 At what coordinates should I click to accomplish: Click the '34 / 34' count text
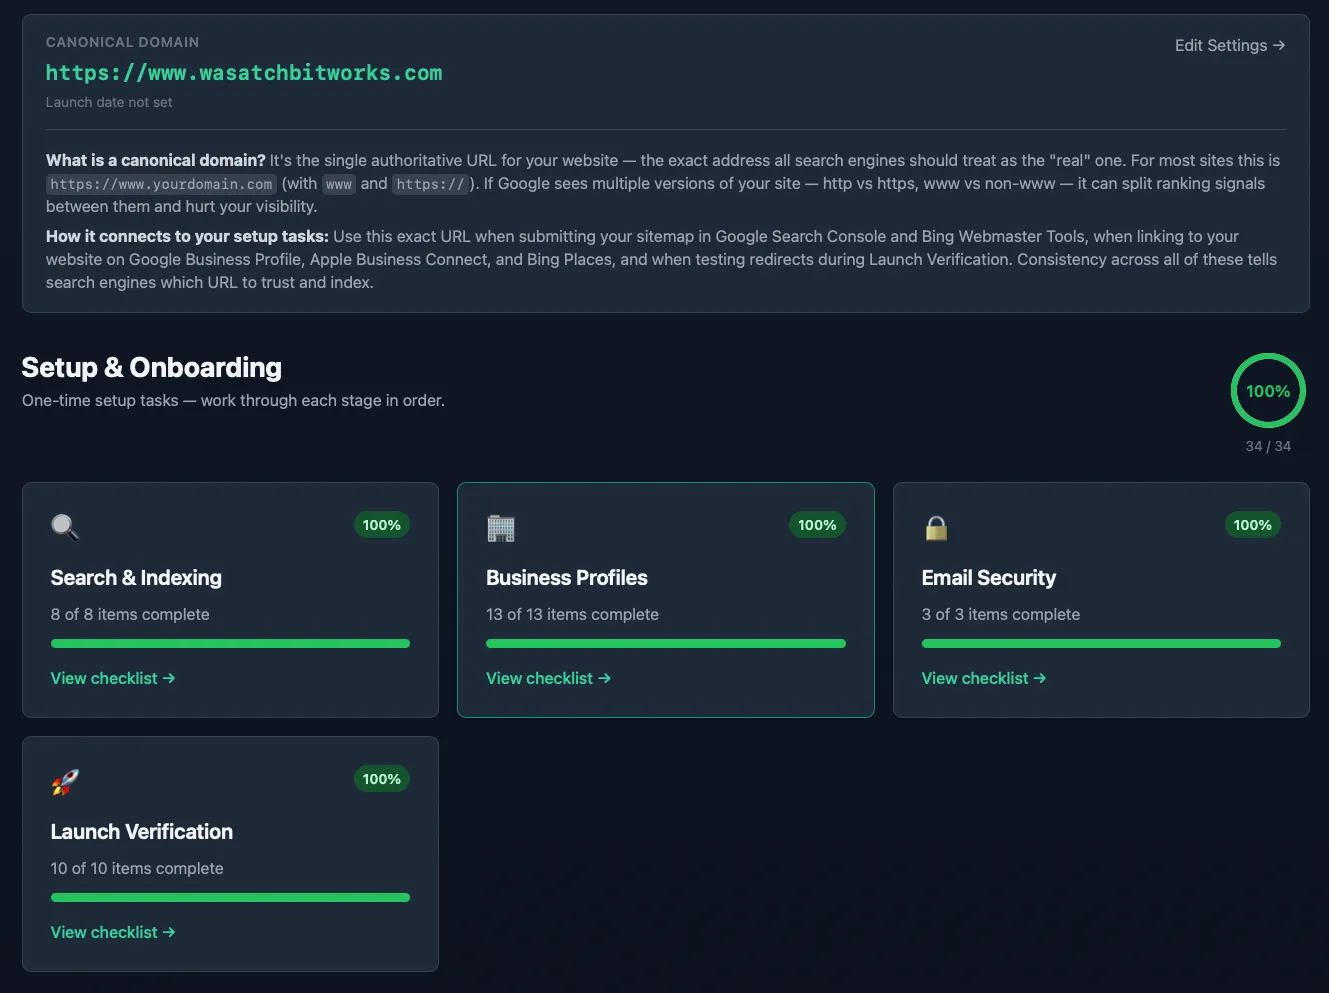coord(1268,446)
